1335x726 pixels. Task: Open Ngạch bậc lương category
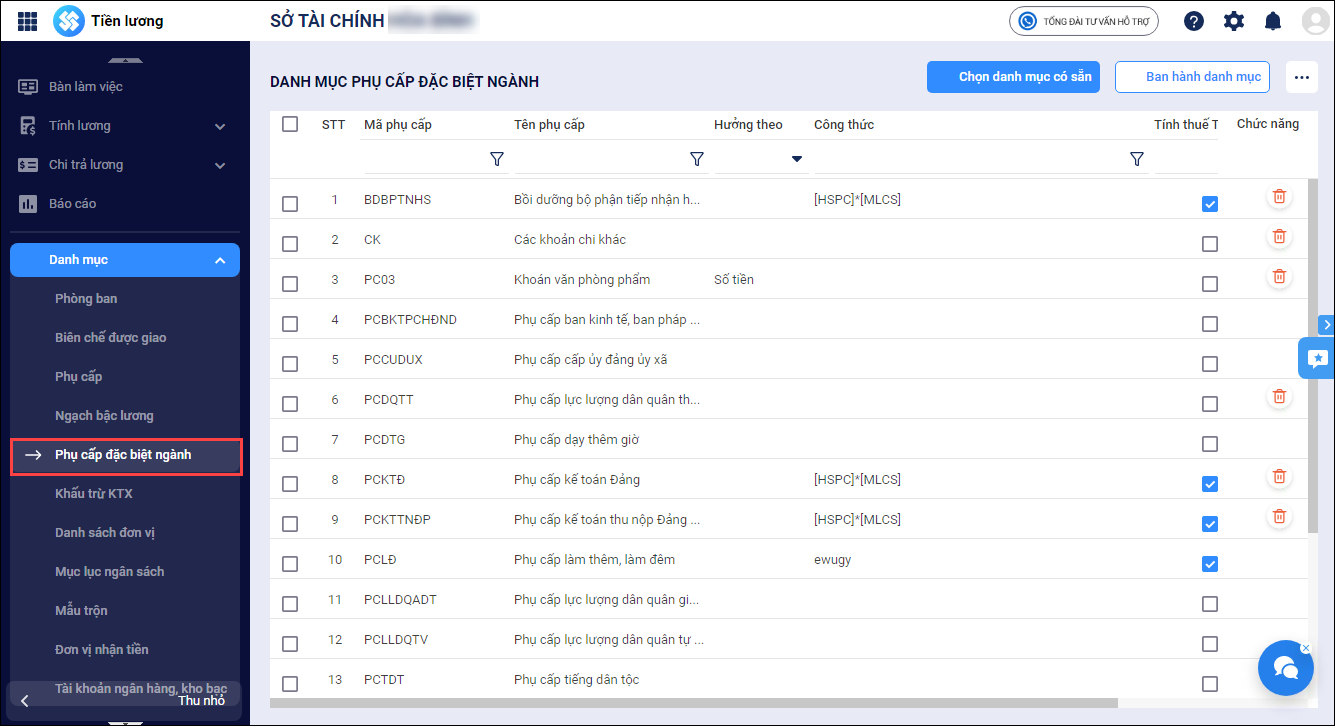[x=104, y=416]
